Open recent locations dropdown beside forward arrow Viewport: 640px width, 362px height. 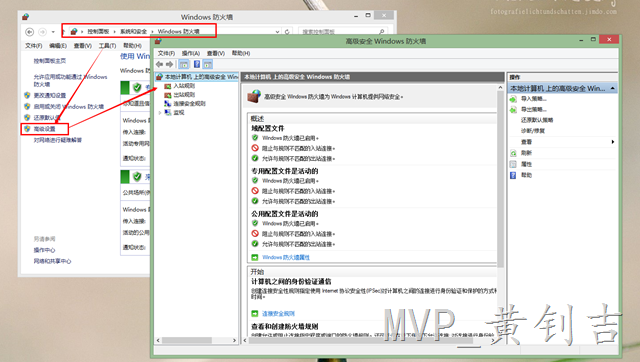53,32
